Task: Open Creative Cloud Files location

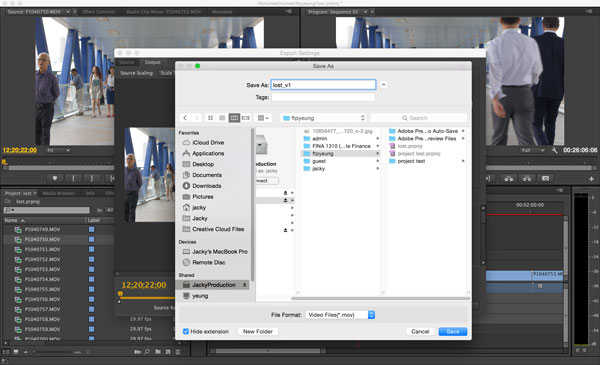Action: (x=213, y=229)
